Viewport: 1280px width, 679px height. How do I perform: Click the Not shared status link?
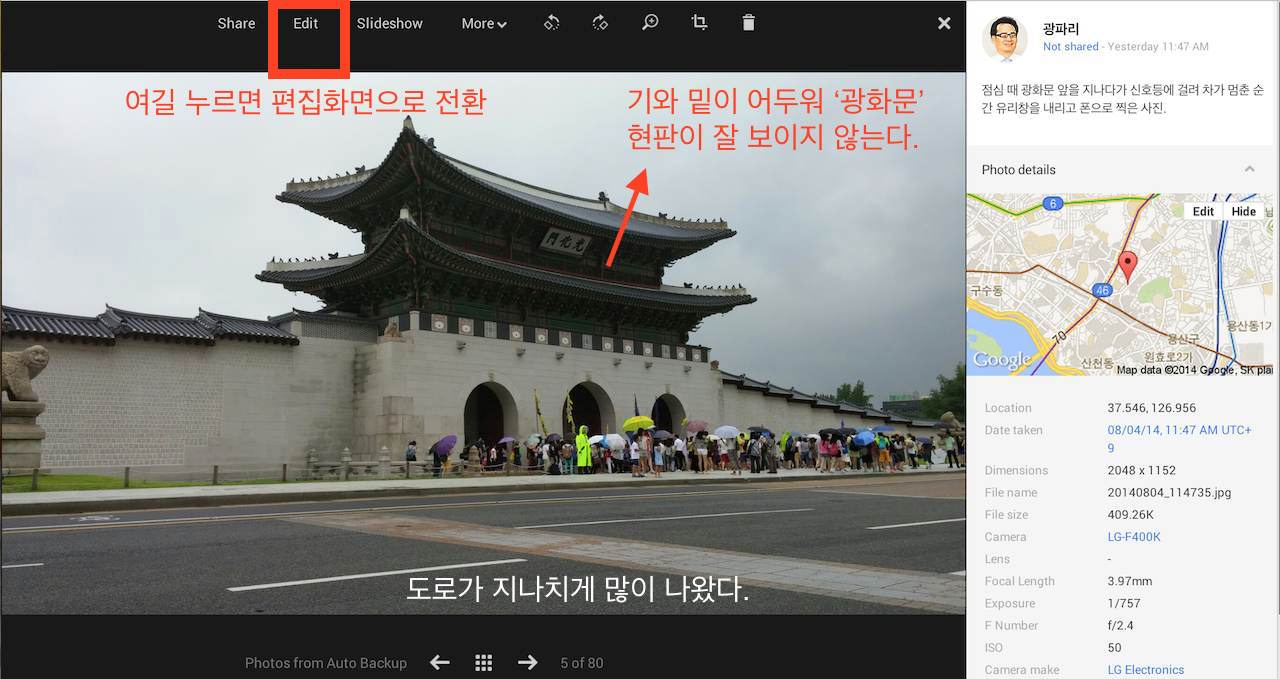[1070, 47]
